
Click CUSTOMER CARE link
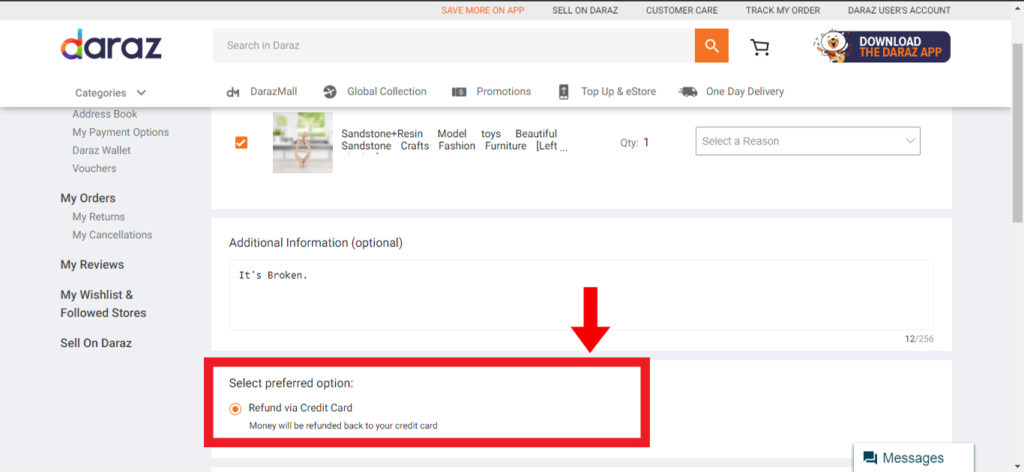[682, 10]
